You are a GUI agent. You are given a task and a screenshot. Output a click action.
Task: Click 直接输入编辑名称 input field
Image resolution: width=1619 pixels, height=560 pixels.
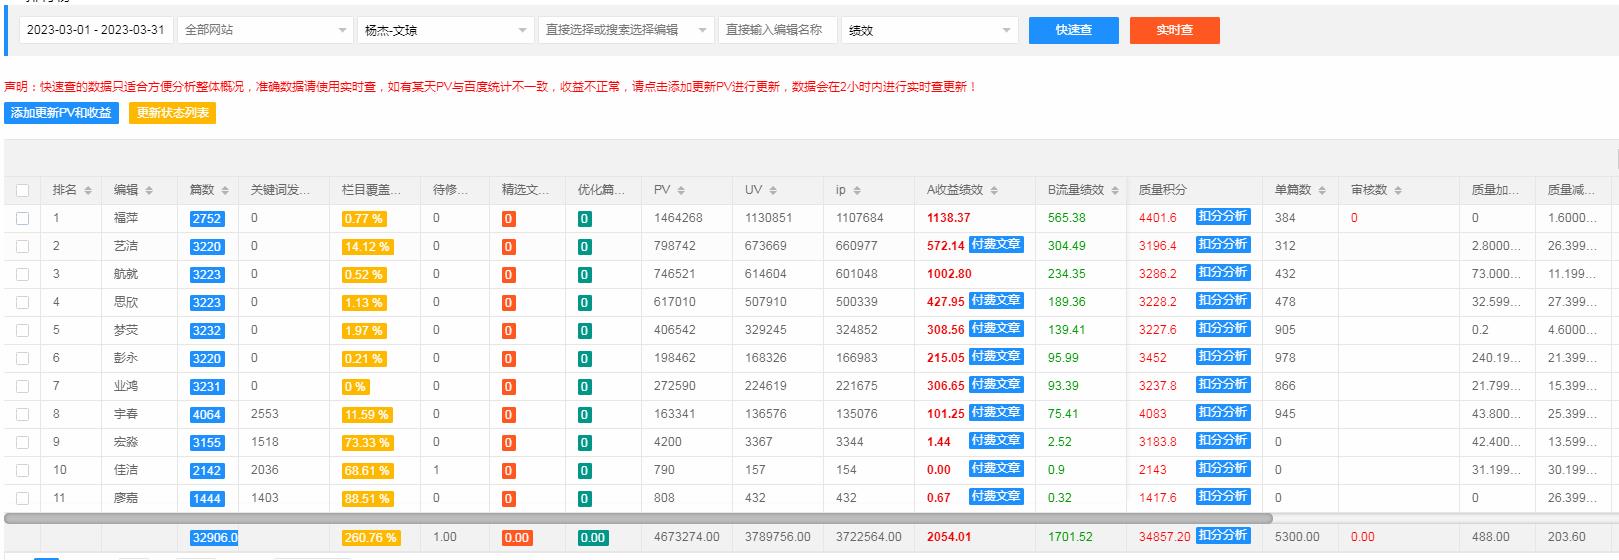[777, 30]
